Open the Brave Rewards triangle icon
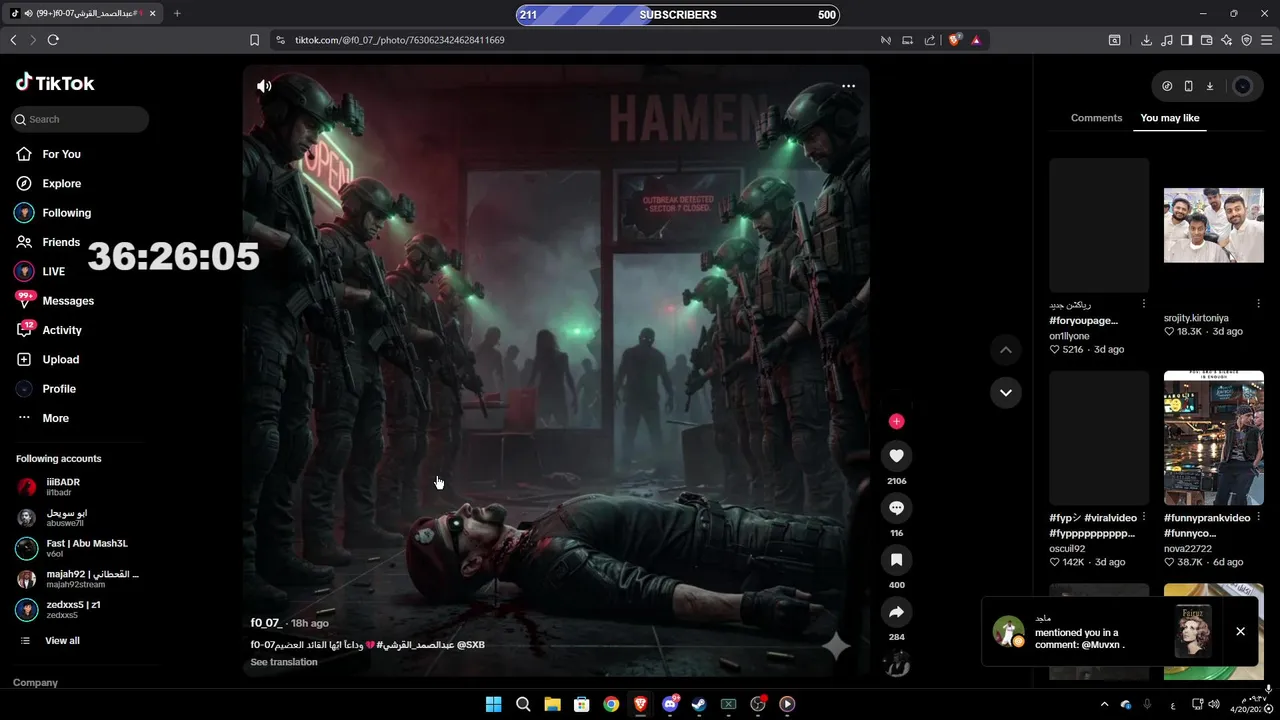Screen dimensions: 1280x720 tap(976, 40)
